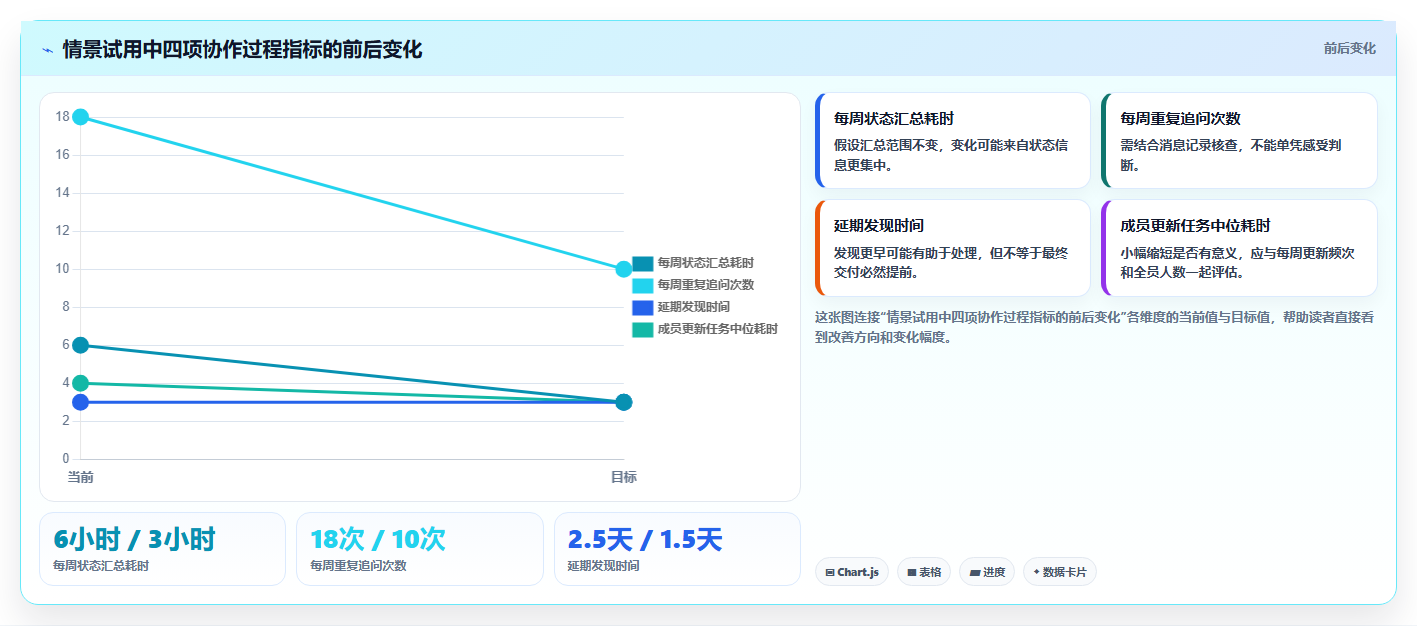This screenshot has height=626, width=1417.
Task: Click the lightning icon beside the title
Action: tap(47, 49)
